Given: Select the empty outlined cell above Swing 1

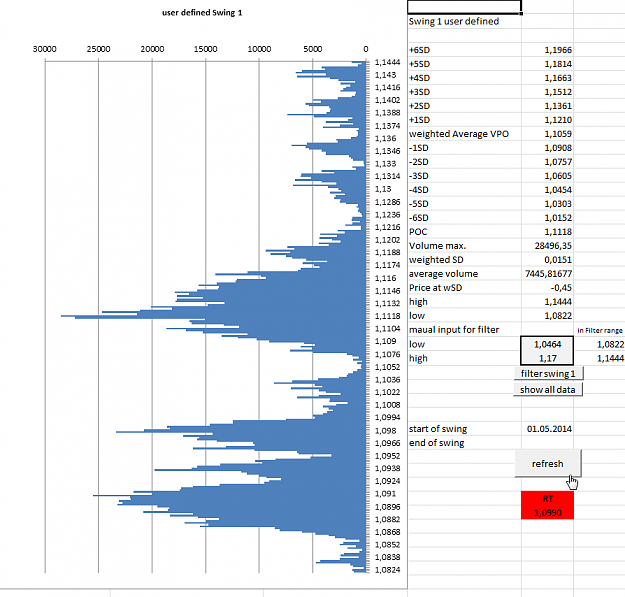Looking at the screenshot, I should point(464,7).
